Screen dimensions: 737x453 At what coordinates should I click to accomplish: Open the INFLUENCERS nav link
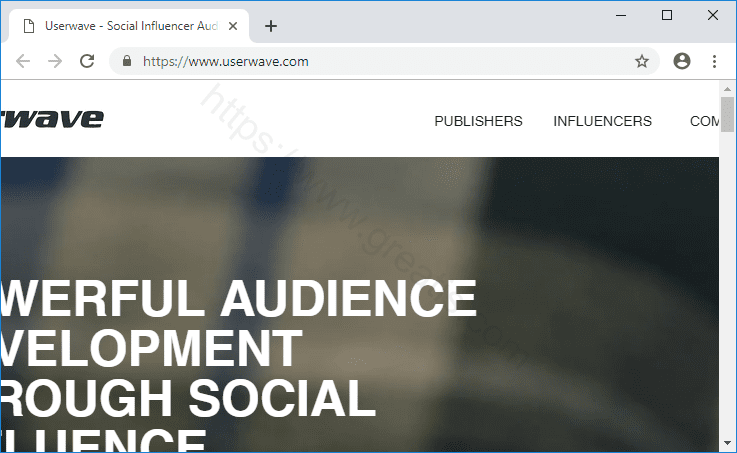click(x=602, y=121)
